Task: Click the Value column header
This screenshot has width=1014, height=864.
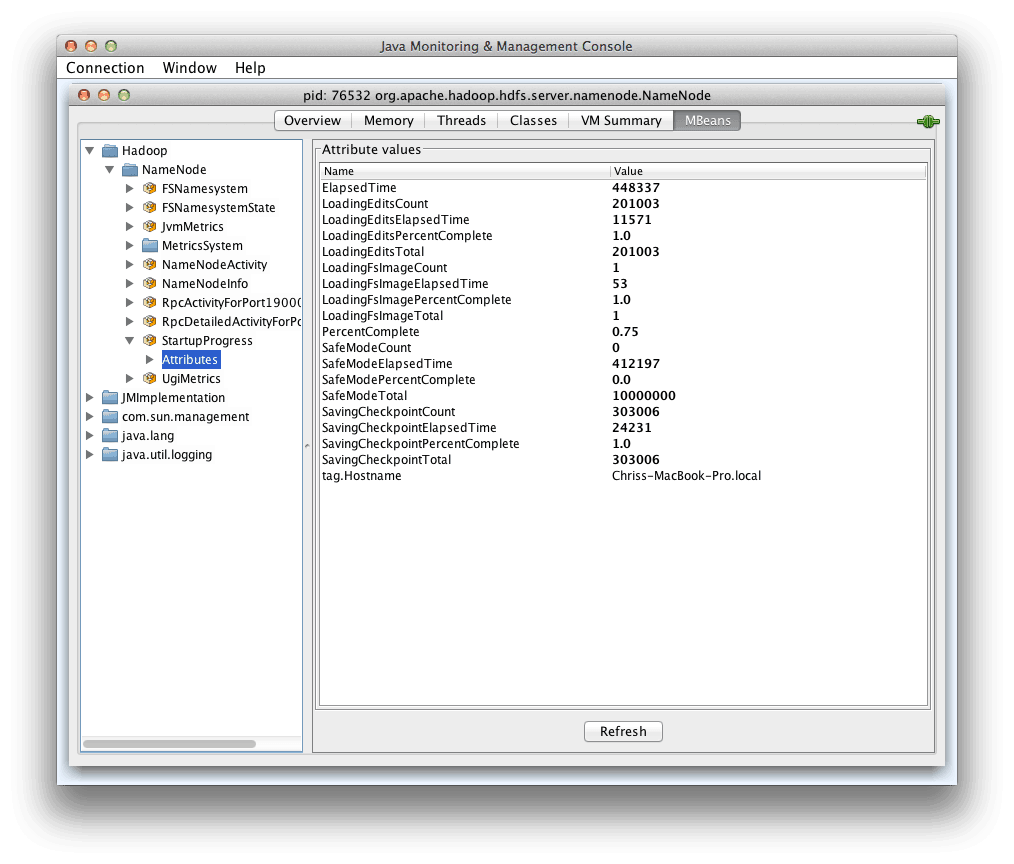Action: click(768, 171)
